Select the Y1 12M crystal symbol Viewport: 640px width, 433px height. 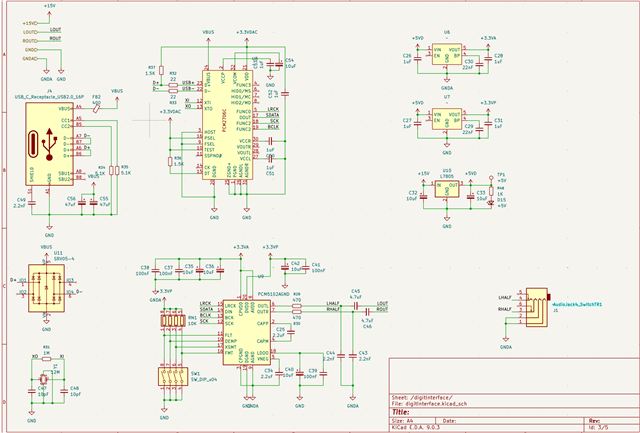(x=43, y=379)
